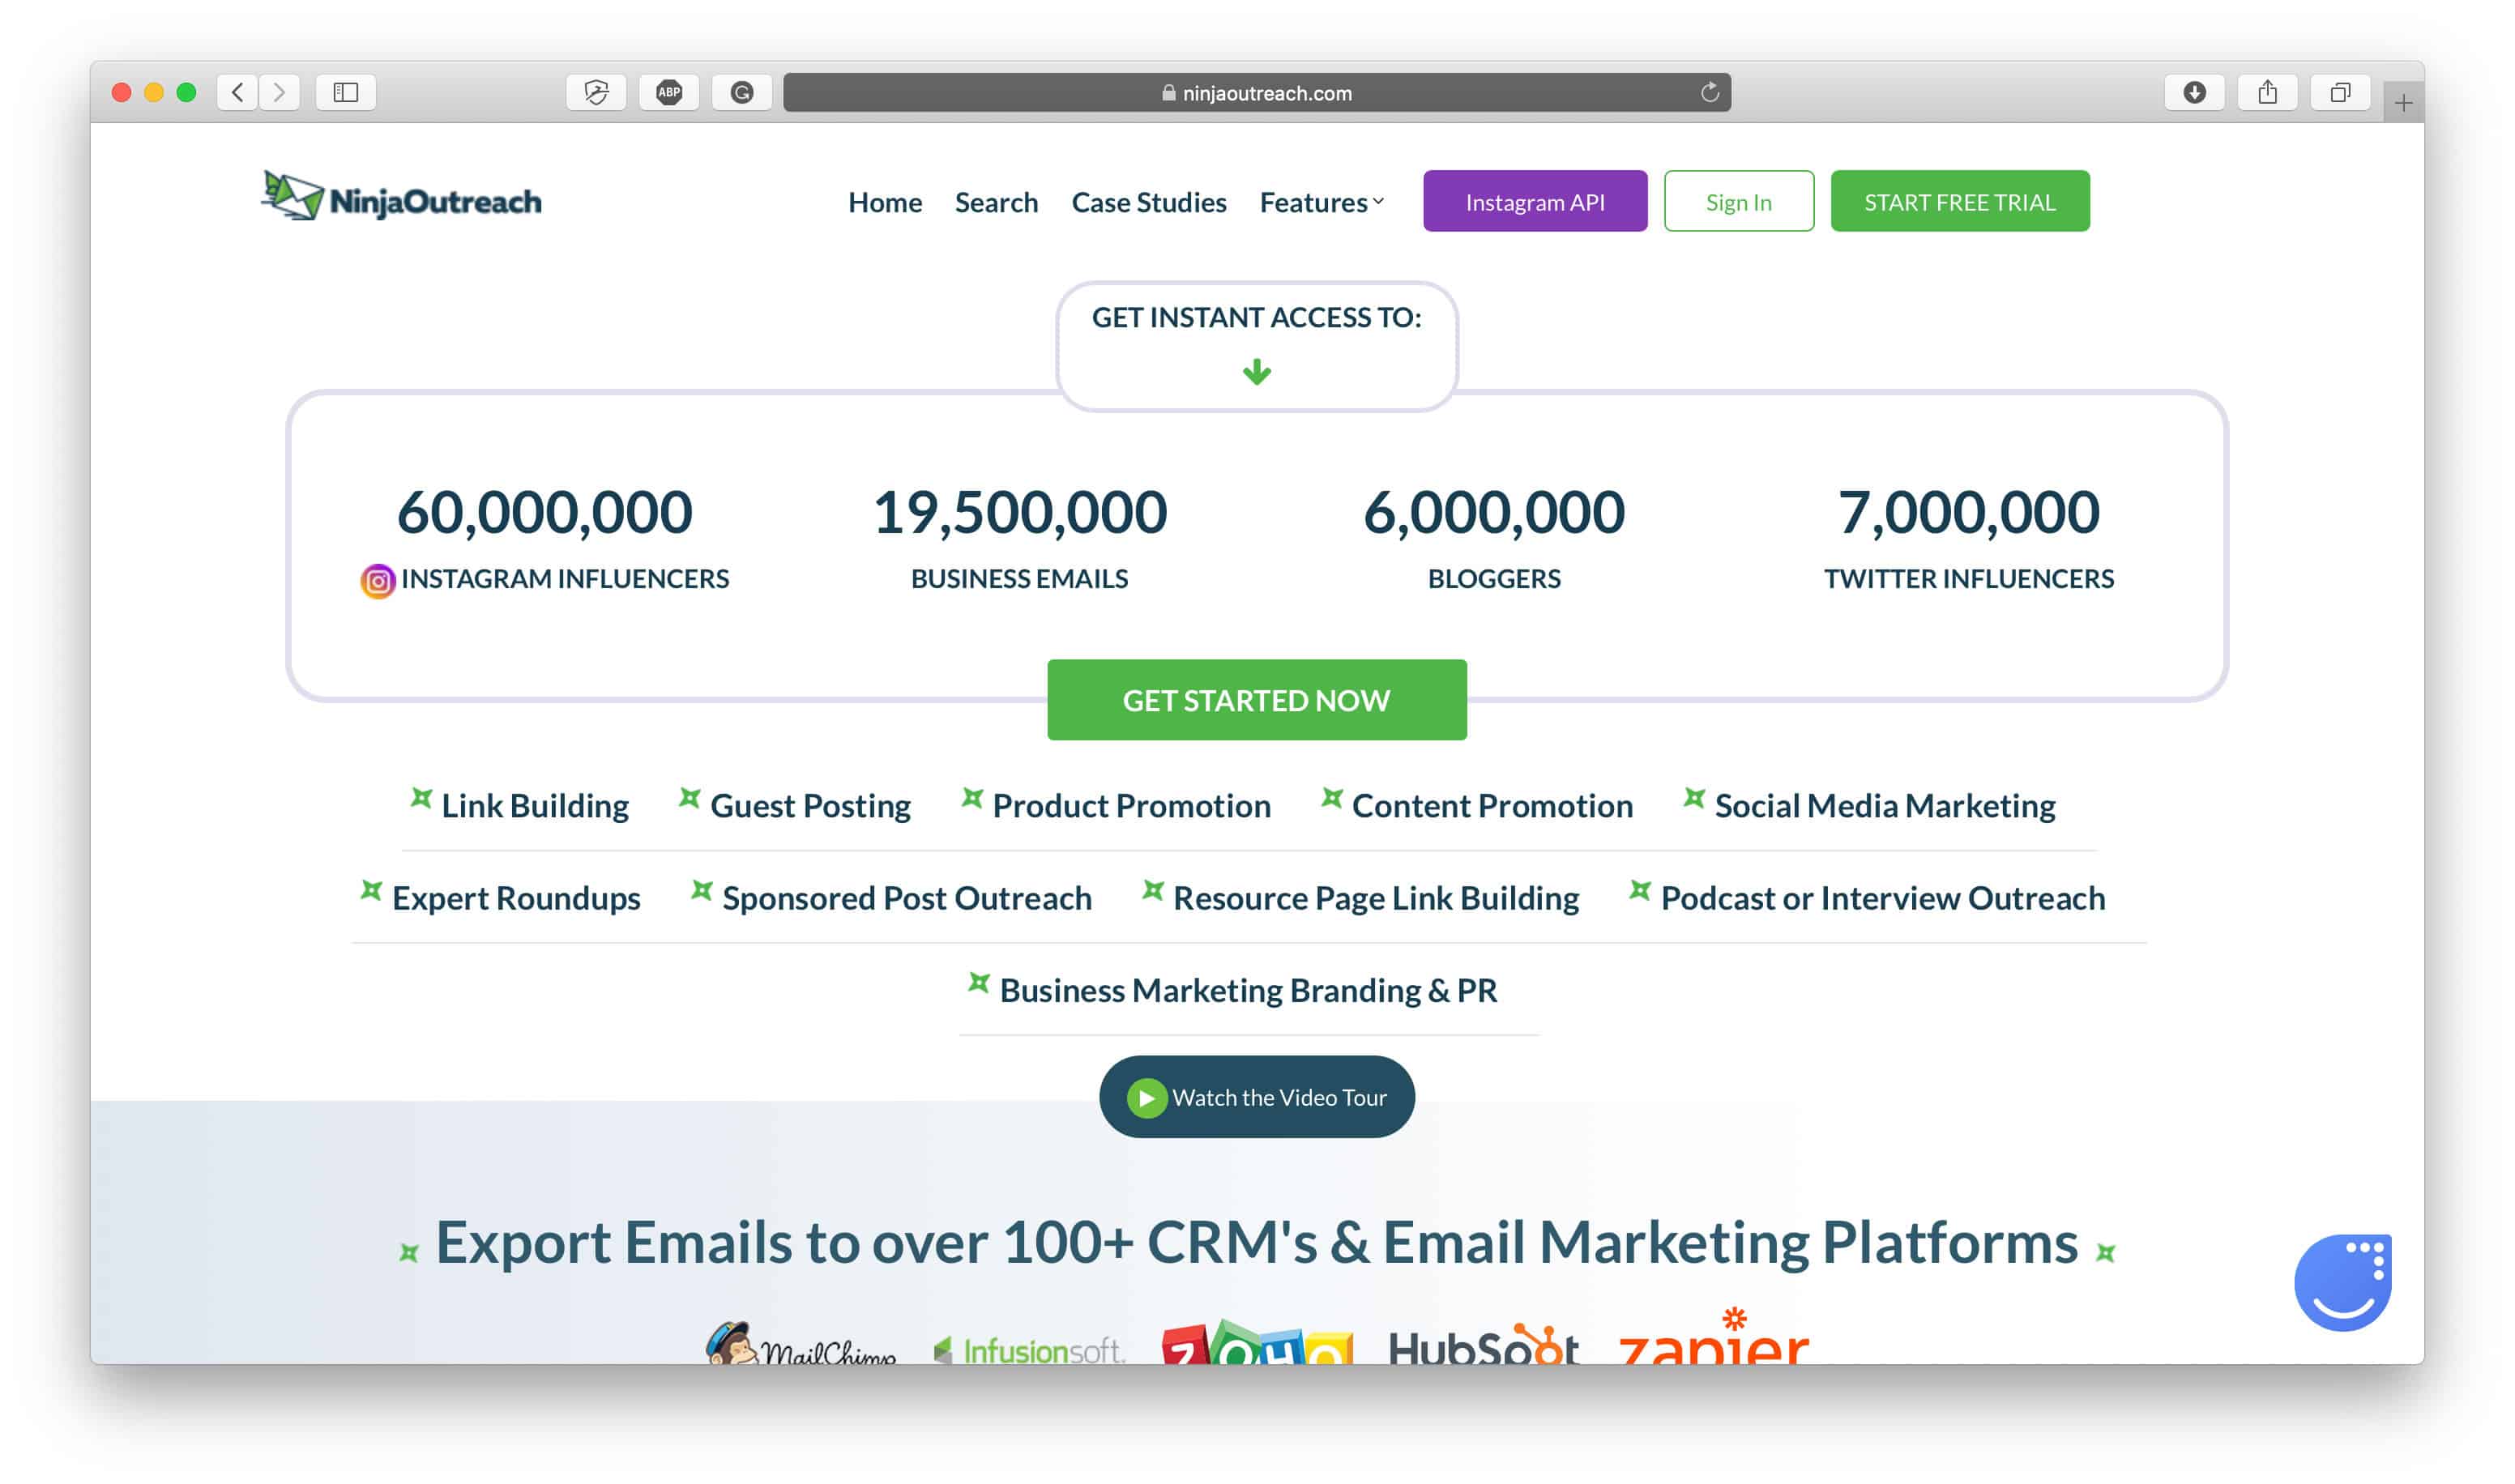The width and height of the screenshot is (2515, 1484).
Task: Expand the Features dropdown menu
Action: pyautogui.click(x=1322, y=203)
